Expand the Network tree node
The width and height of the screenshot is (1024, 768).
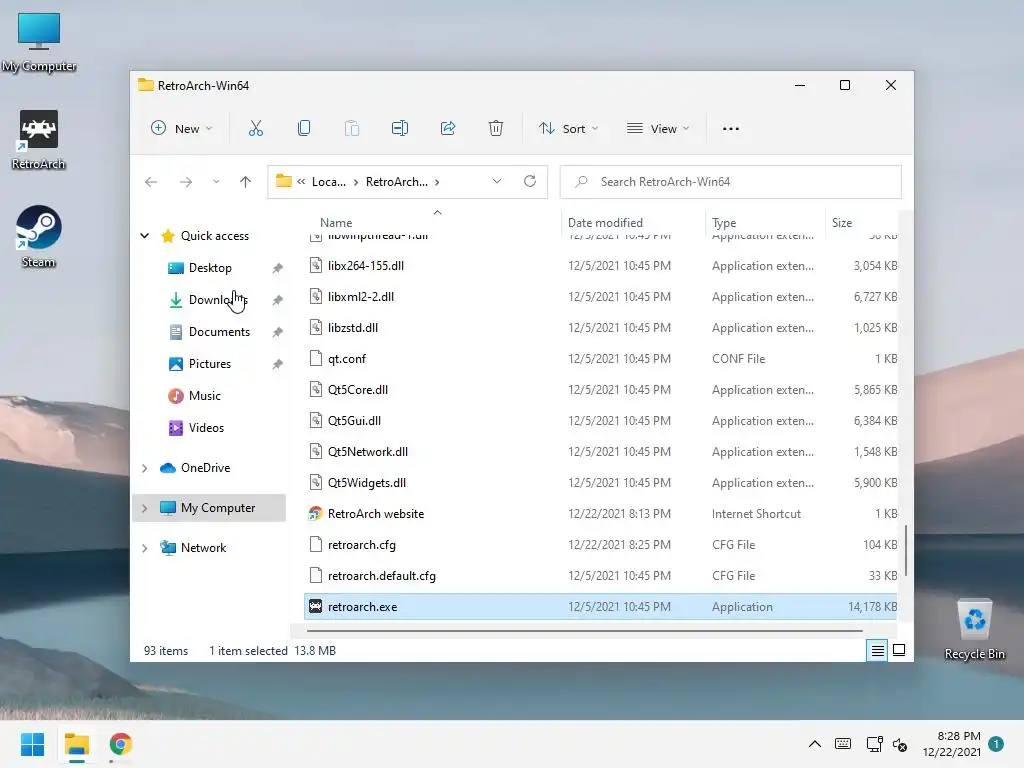tap(144, 548)
